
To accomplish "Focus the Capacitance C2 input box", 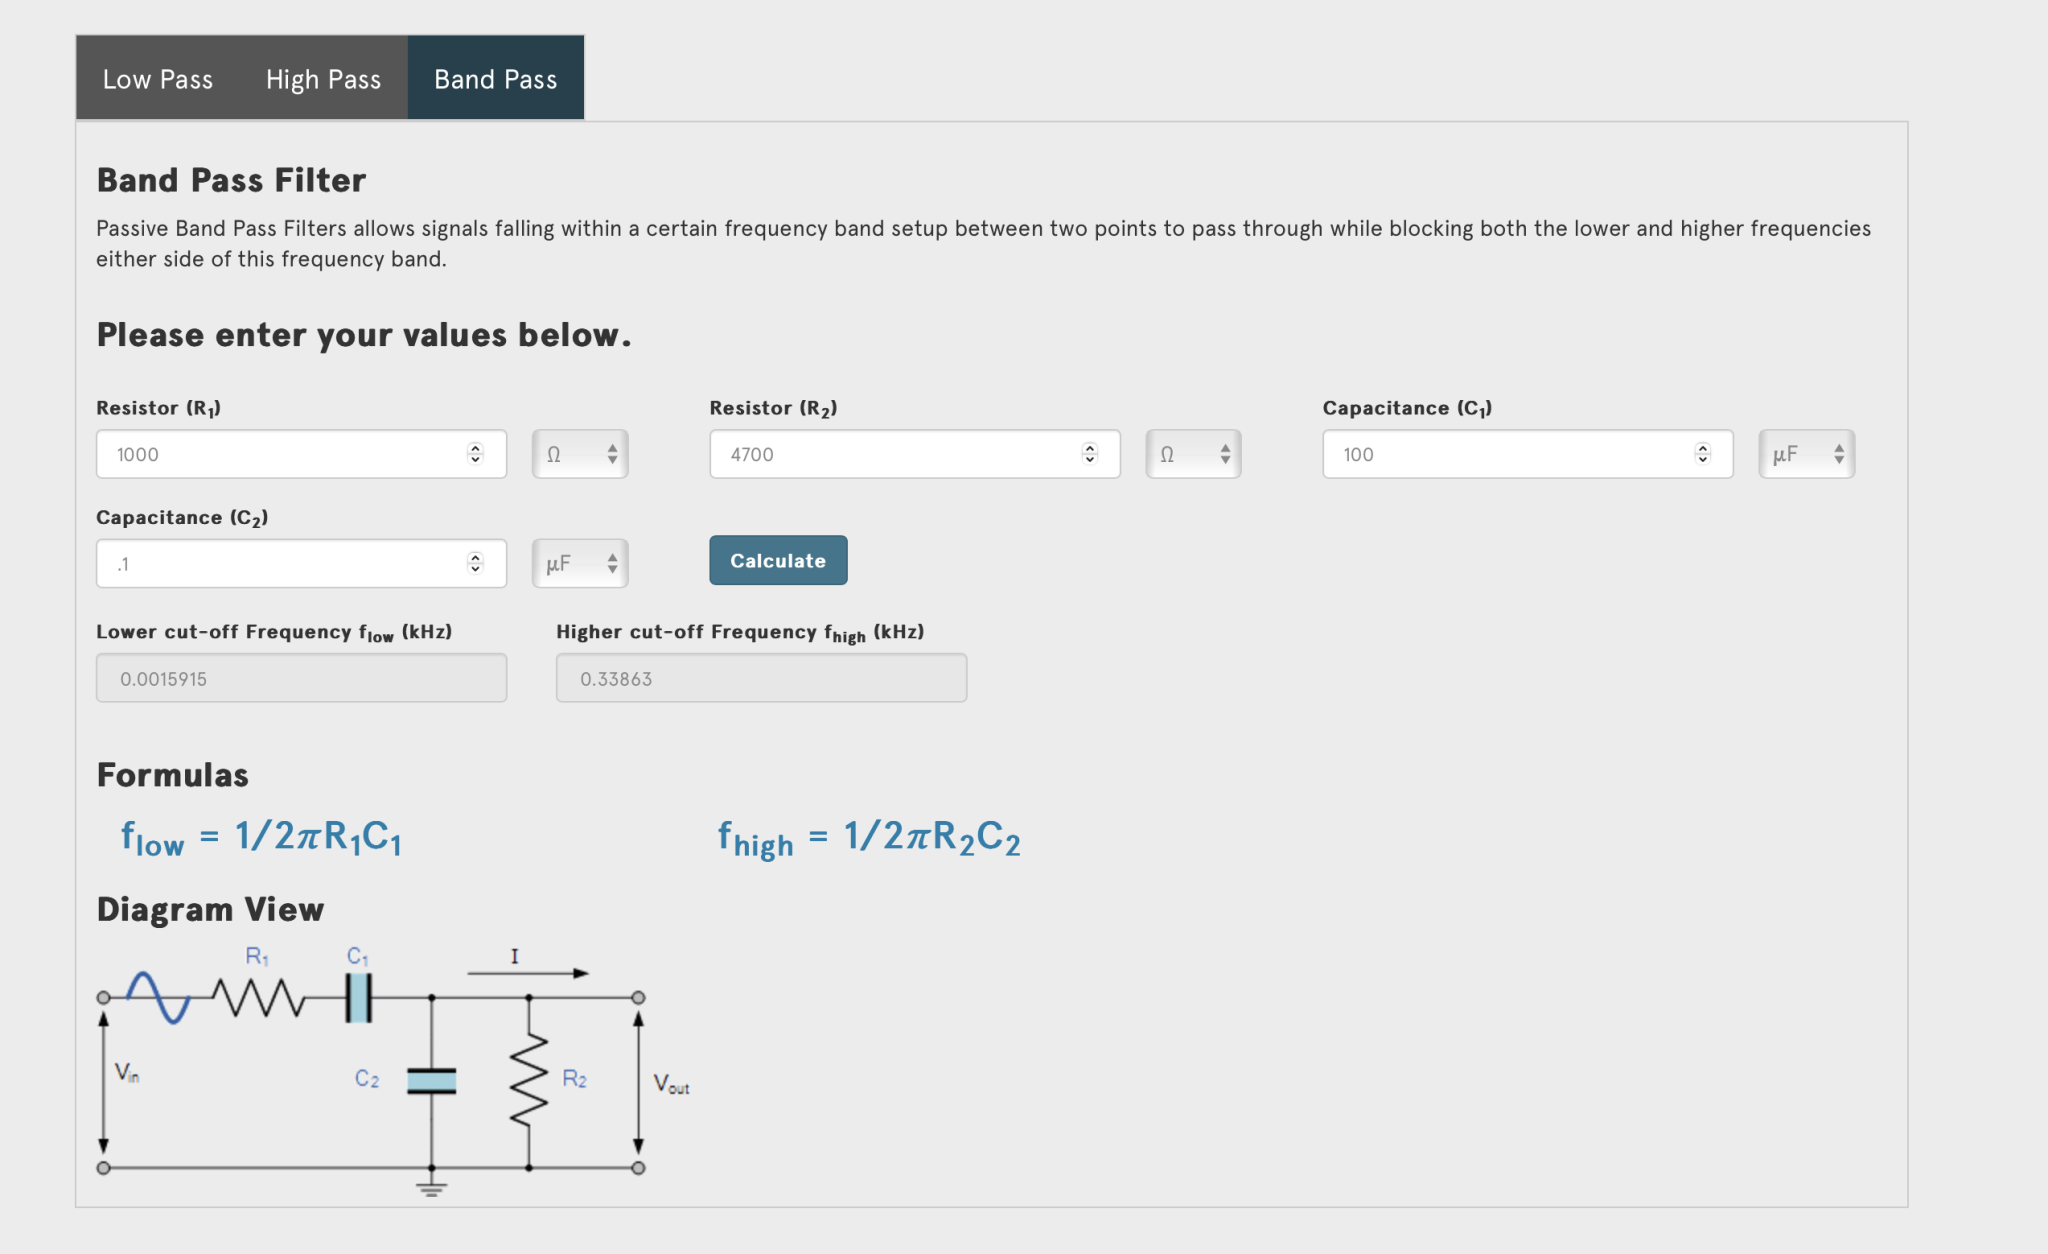I will pos(301,563).
